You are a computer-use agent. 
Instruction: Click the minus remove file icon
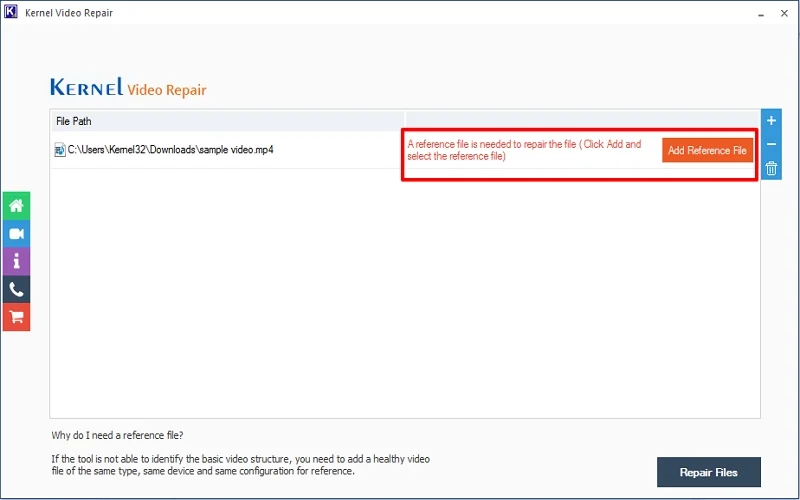pos(771,144)
